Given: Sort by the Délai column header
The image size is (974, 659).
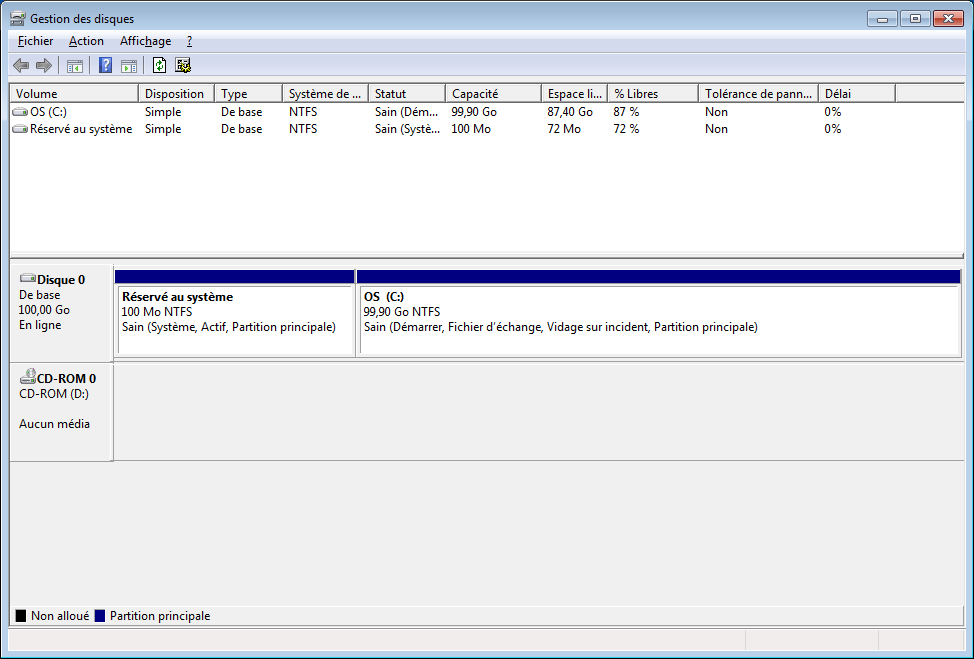Looking at the screenshot, I should click(857, 94).
